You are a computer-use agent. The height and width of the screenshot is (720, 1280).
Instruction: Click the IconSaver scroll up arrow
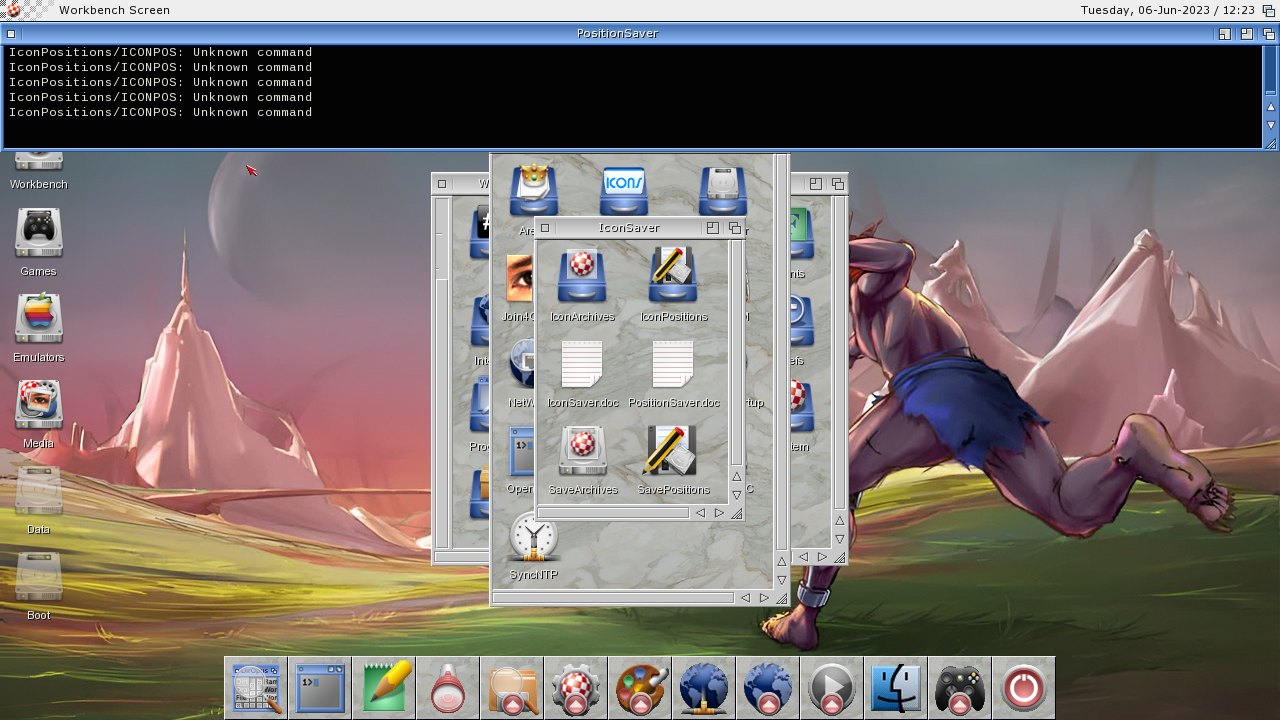(x=737, y=476)
